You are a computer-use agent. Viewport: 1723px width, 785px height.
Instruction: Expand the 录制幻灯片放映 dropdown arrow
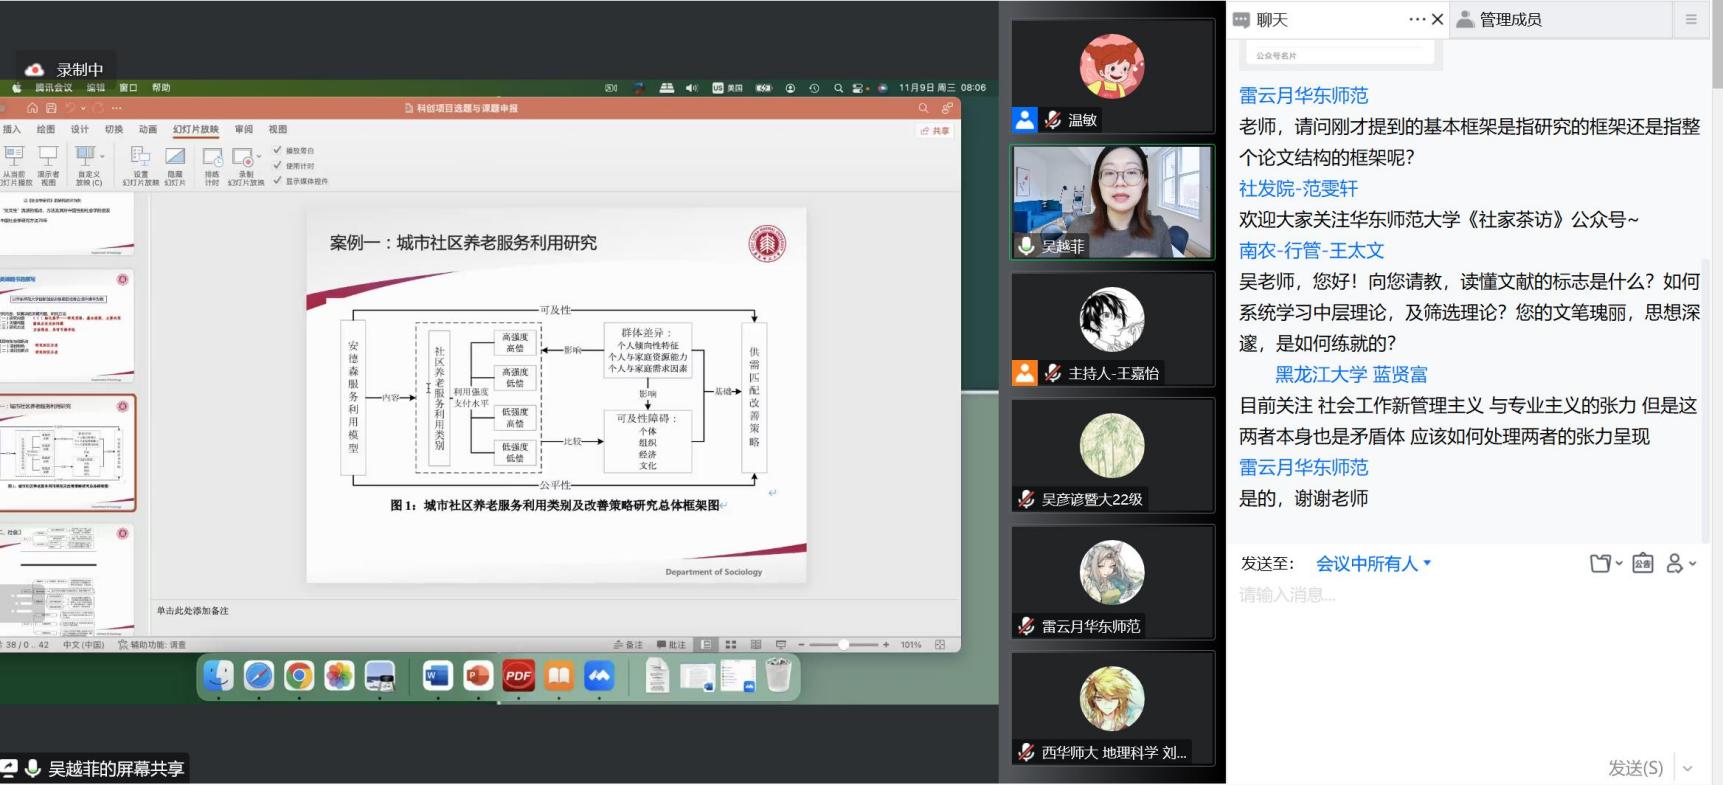point(259,157)
